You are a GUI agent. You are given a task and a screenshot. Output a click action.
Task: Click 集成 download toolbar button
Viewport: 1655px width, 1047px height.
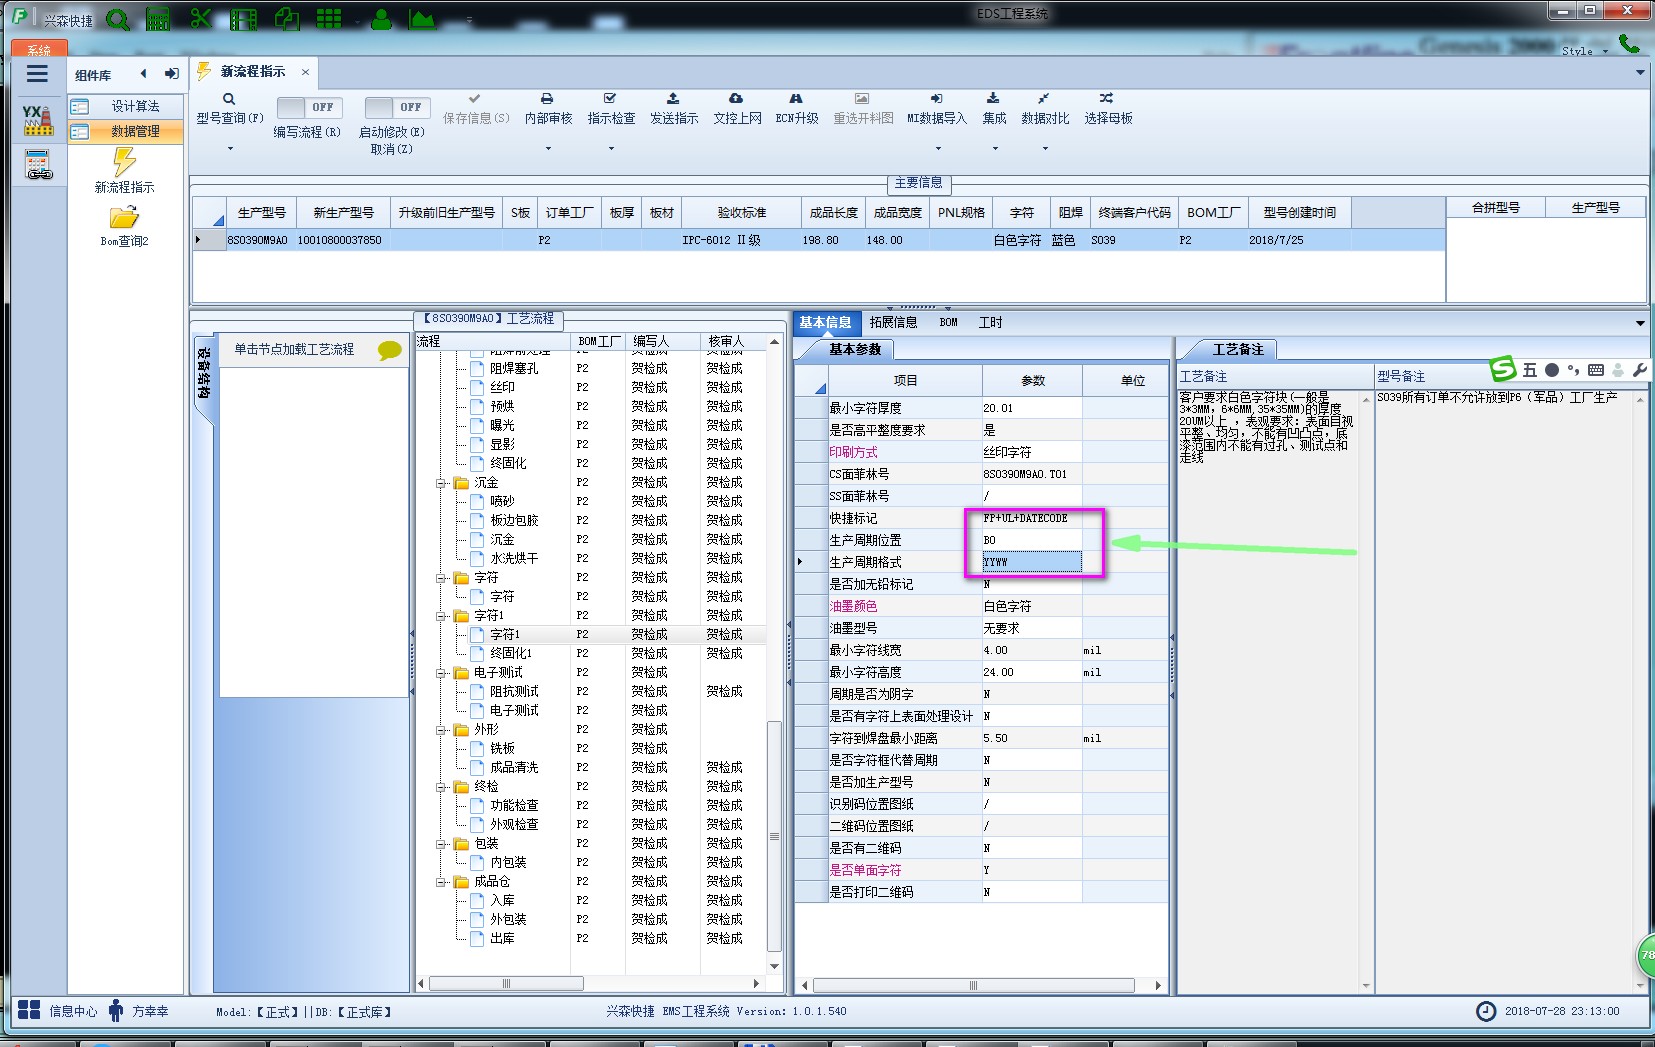994,109
